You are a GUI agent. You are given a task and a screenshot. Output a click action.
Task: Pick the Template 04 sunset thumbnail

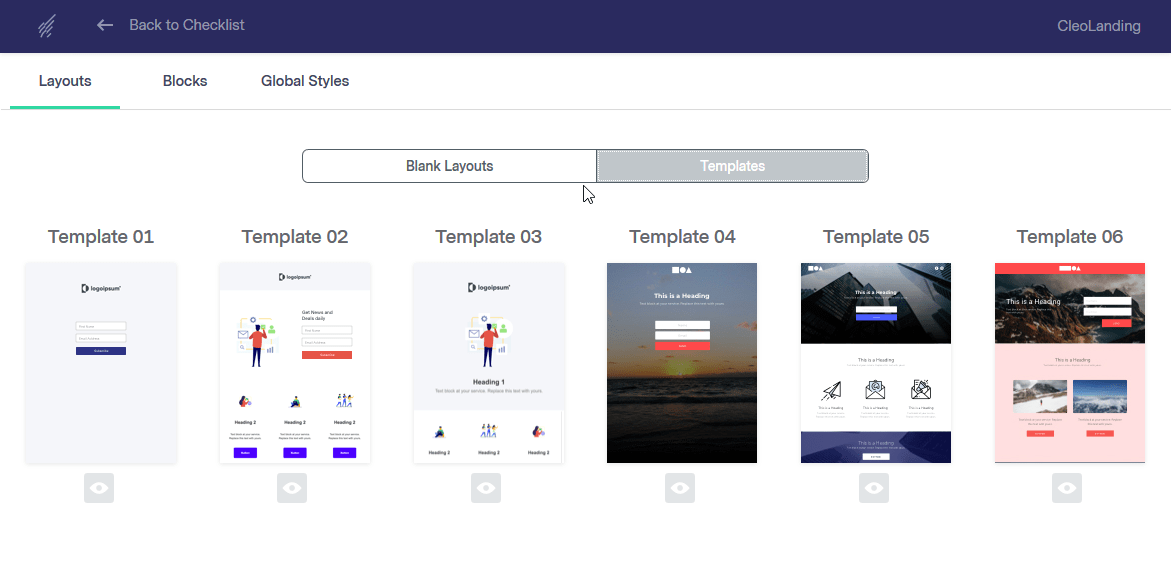[x=682, y=363]
